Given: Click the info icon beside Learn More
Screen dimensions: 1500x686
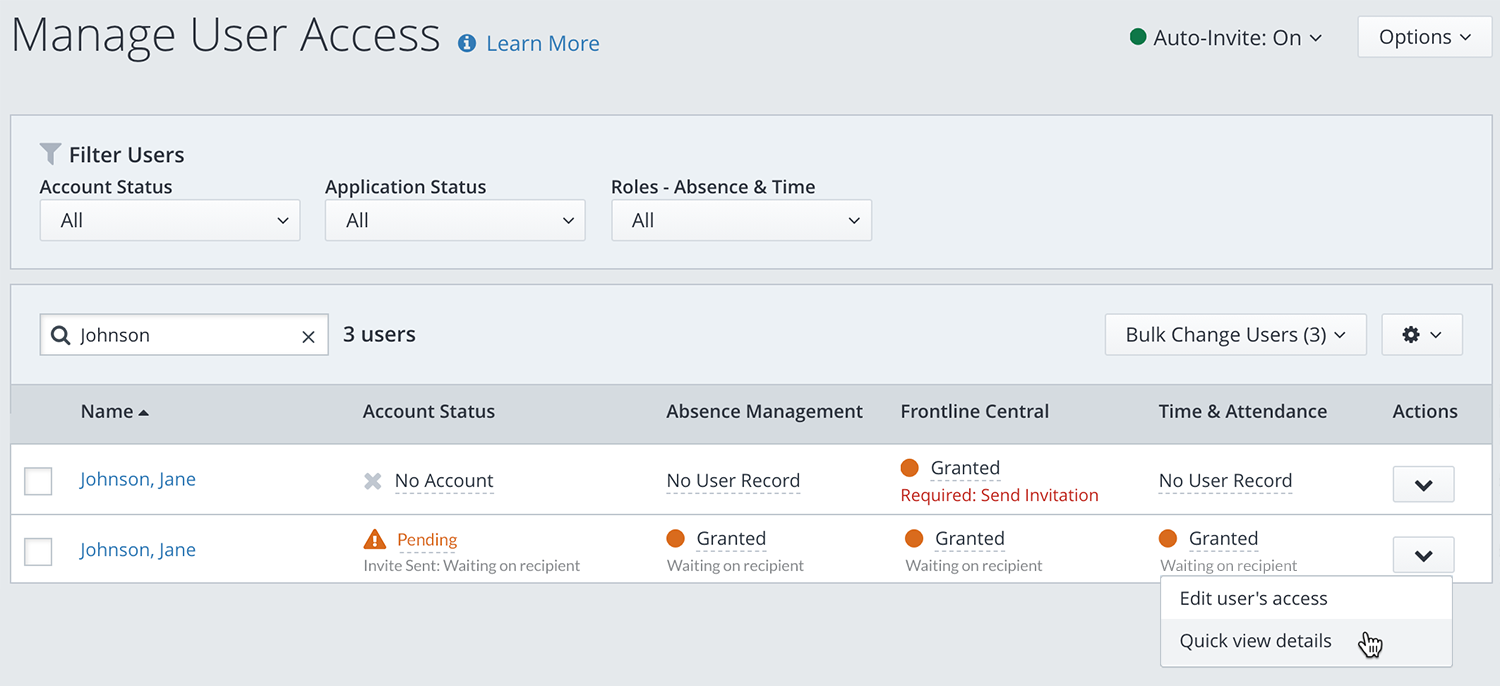Looking at the screenshot, I should [466, 43].
